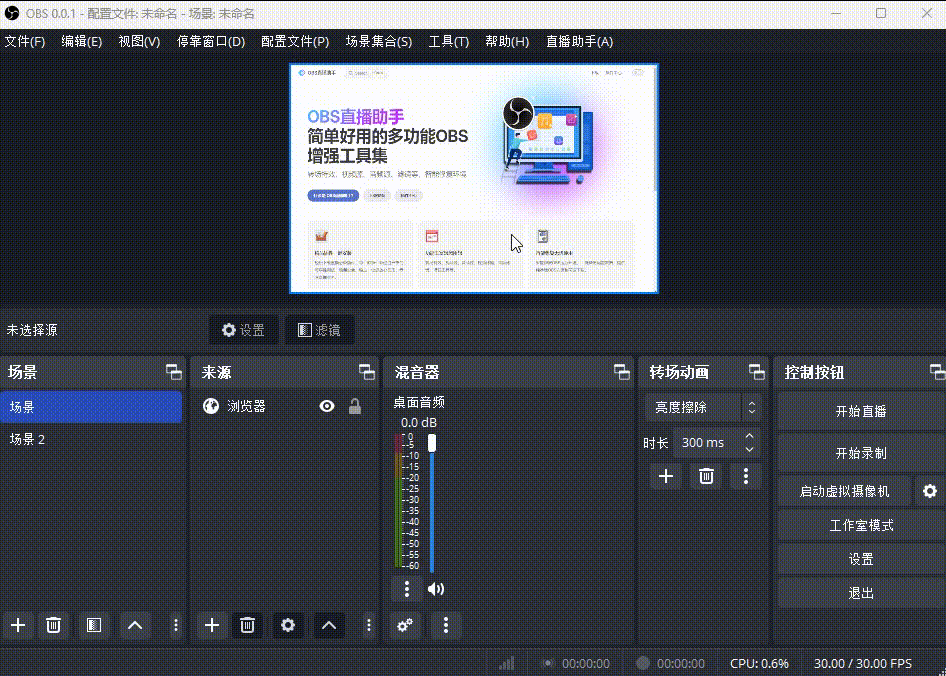The width and height of the screenshot is (946, 676).
Task: Click 30.00 / 30.00 FPS status
Action: coord(863,663)
